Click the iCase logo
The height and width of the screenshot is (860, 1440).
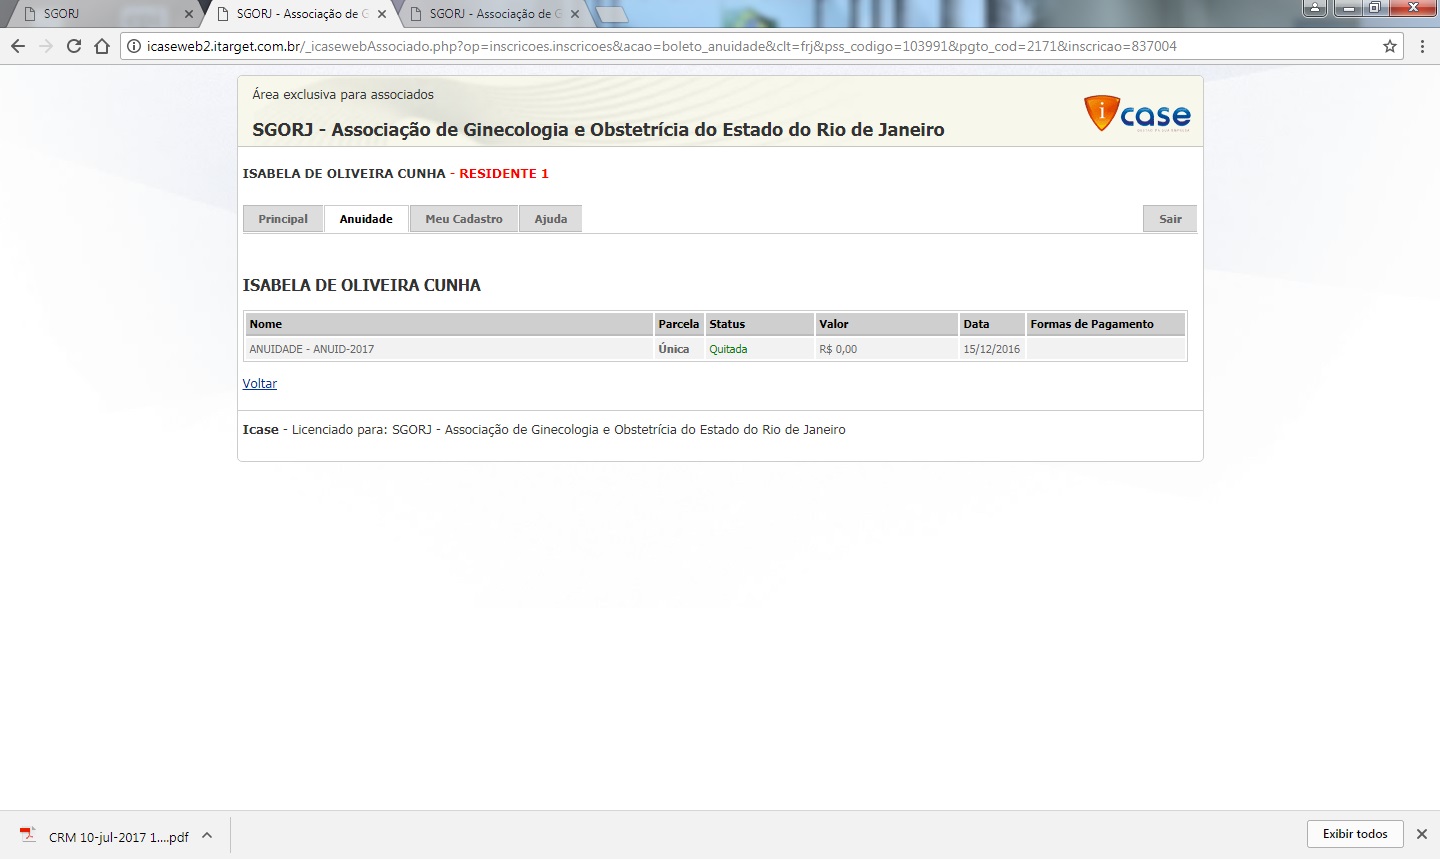[x=1137, y=114]
